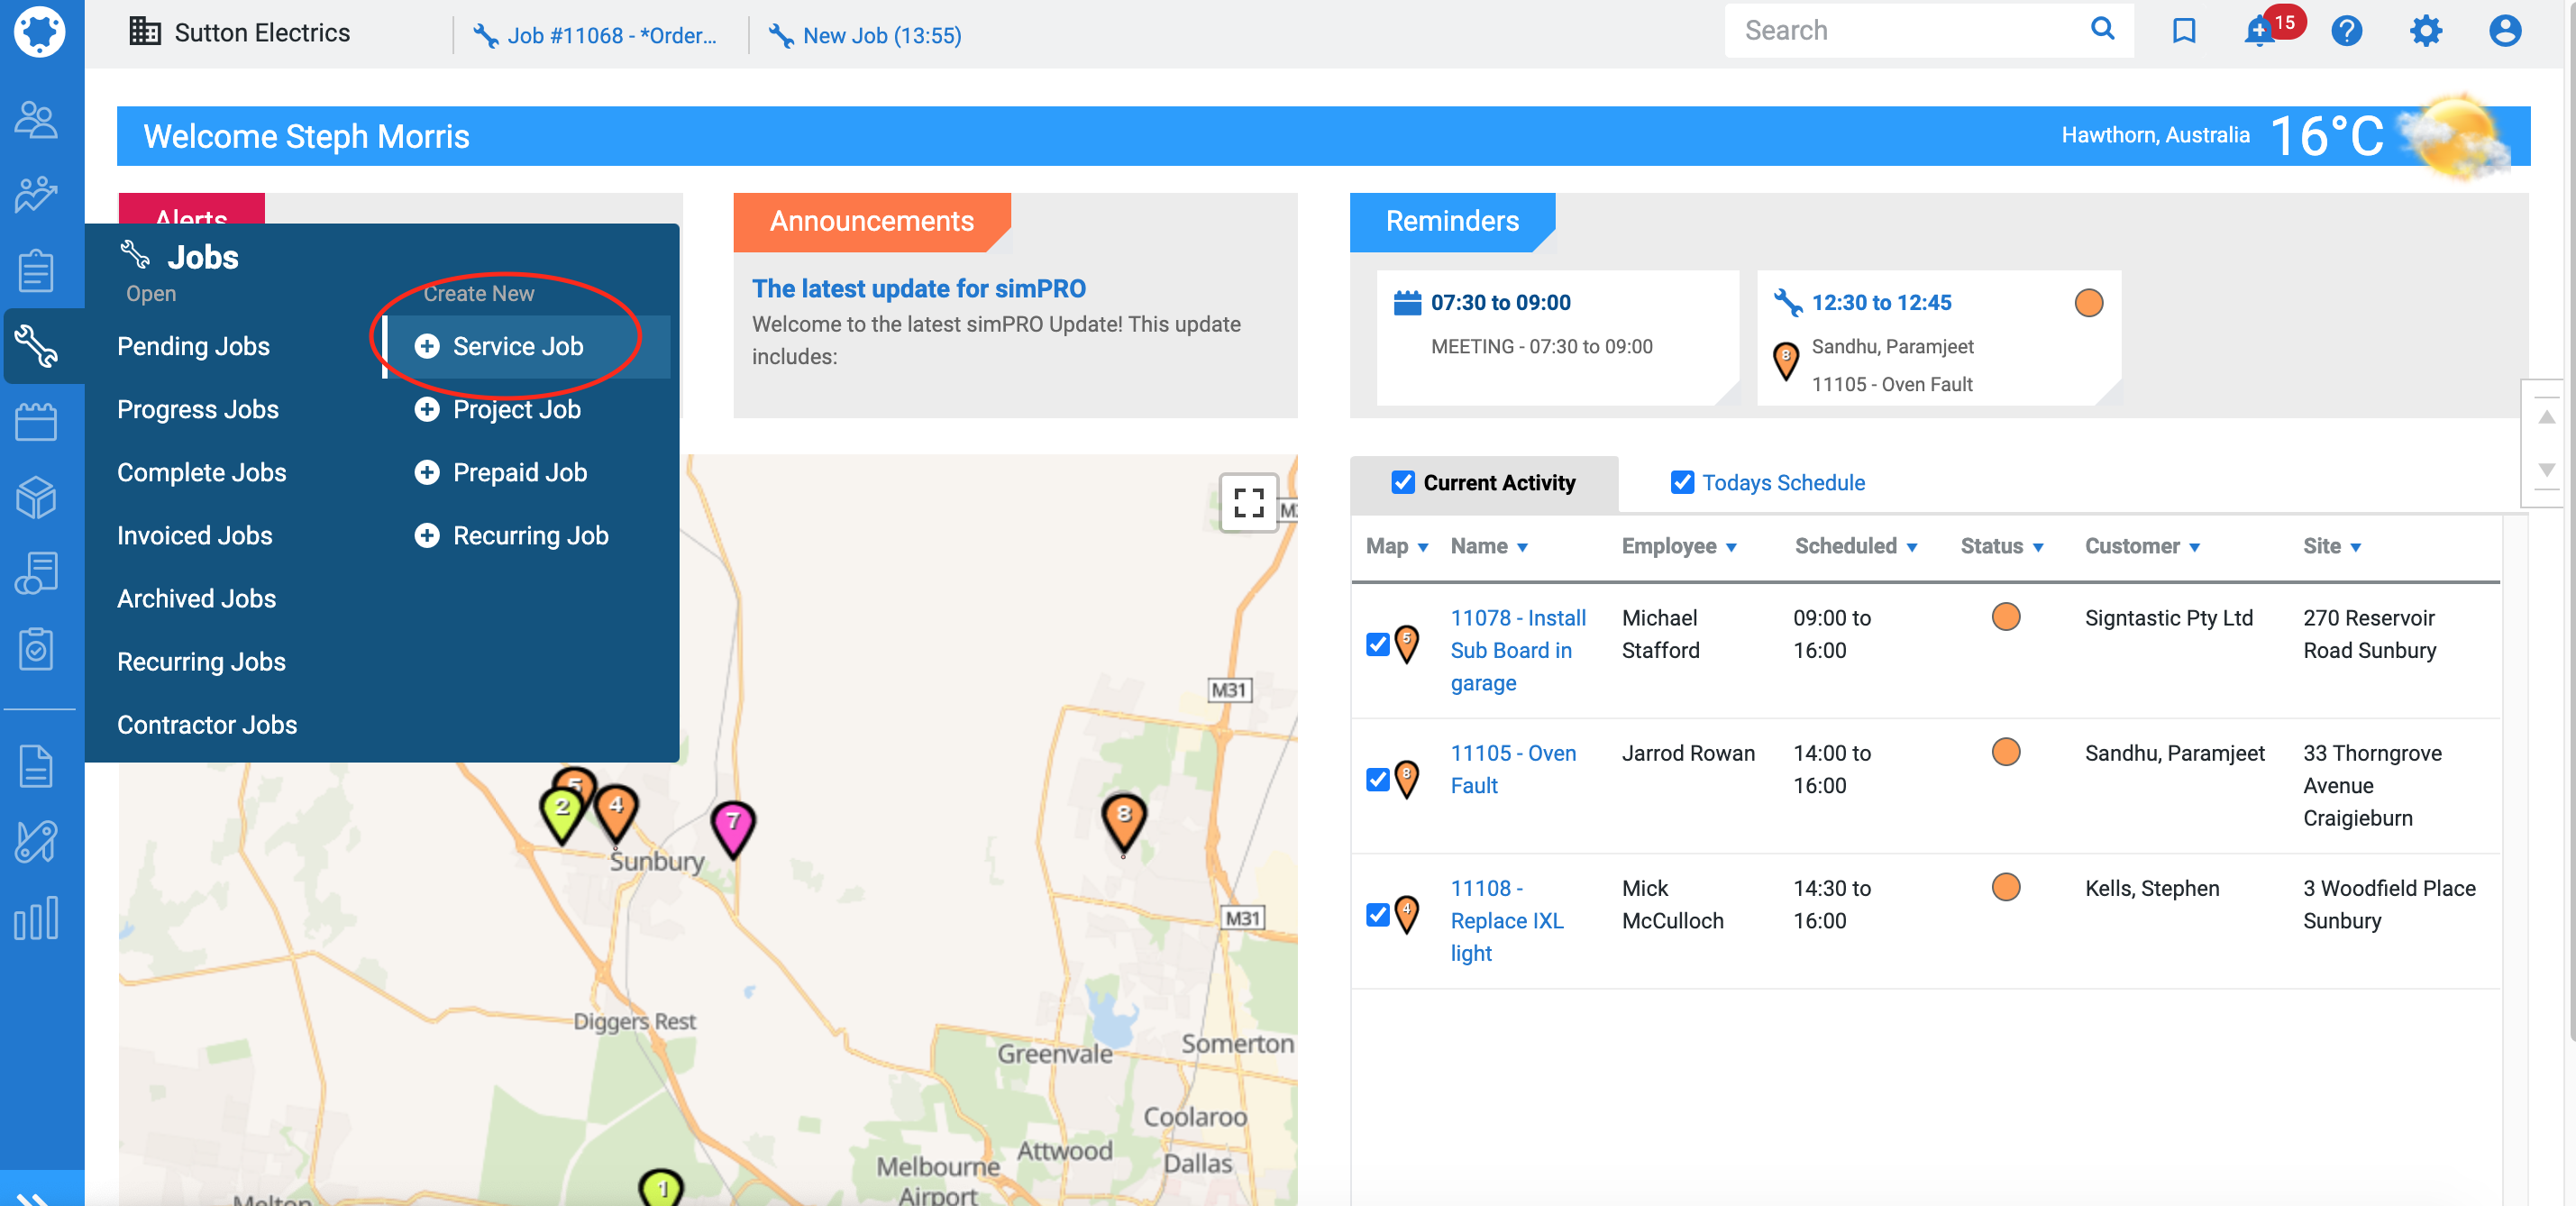Open the Customer column dropdown arrow
Viewport: 2576px width, 1206px height.
click(x=2194, y=547)
